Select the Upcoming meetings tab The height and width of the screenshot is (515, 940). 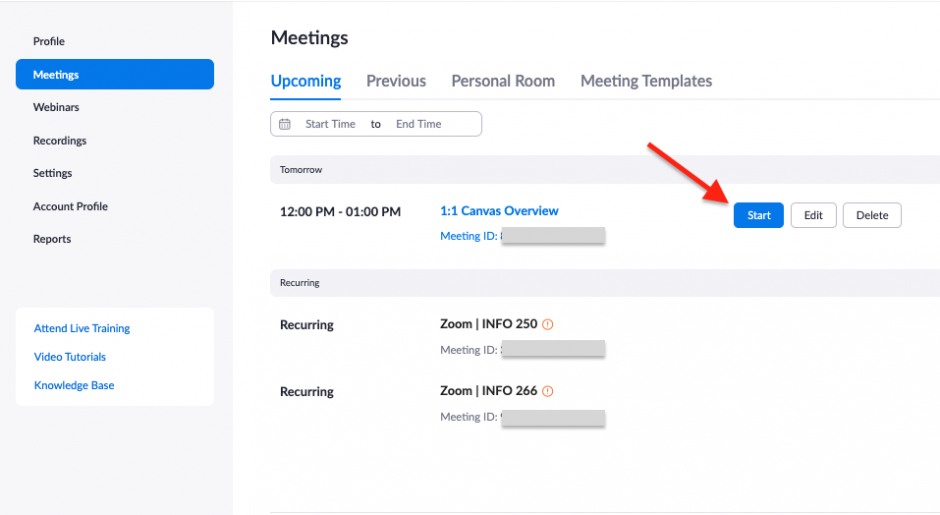pyautogui.click(x=306, y=81)
